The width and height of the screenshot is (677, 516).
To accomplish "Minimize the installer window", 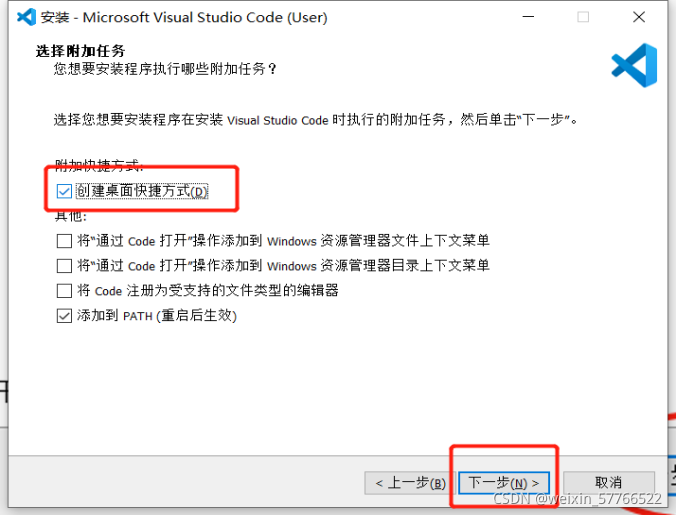I will pyautogui.click(x=528, y=17).
